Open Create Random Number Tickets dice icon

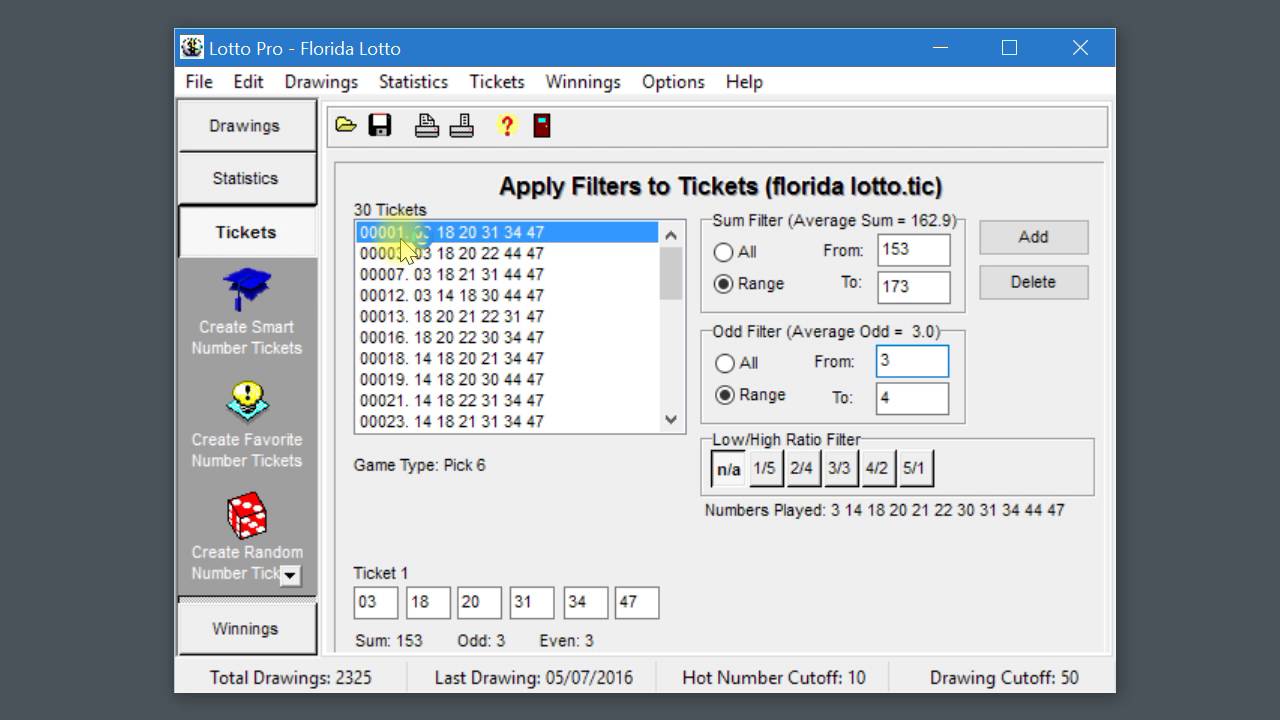pos(246,515)
